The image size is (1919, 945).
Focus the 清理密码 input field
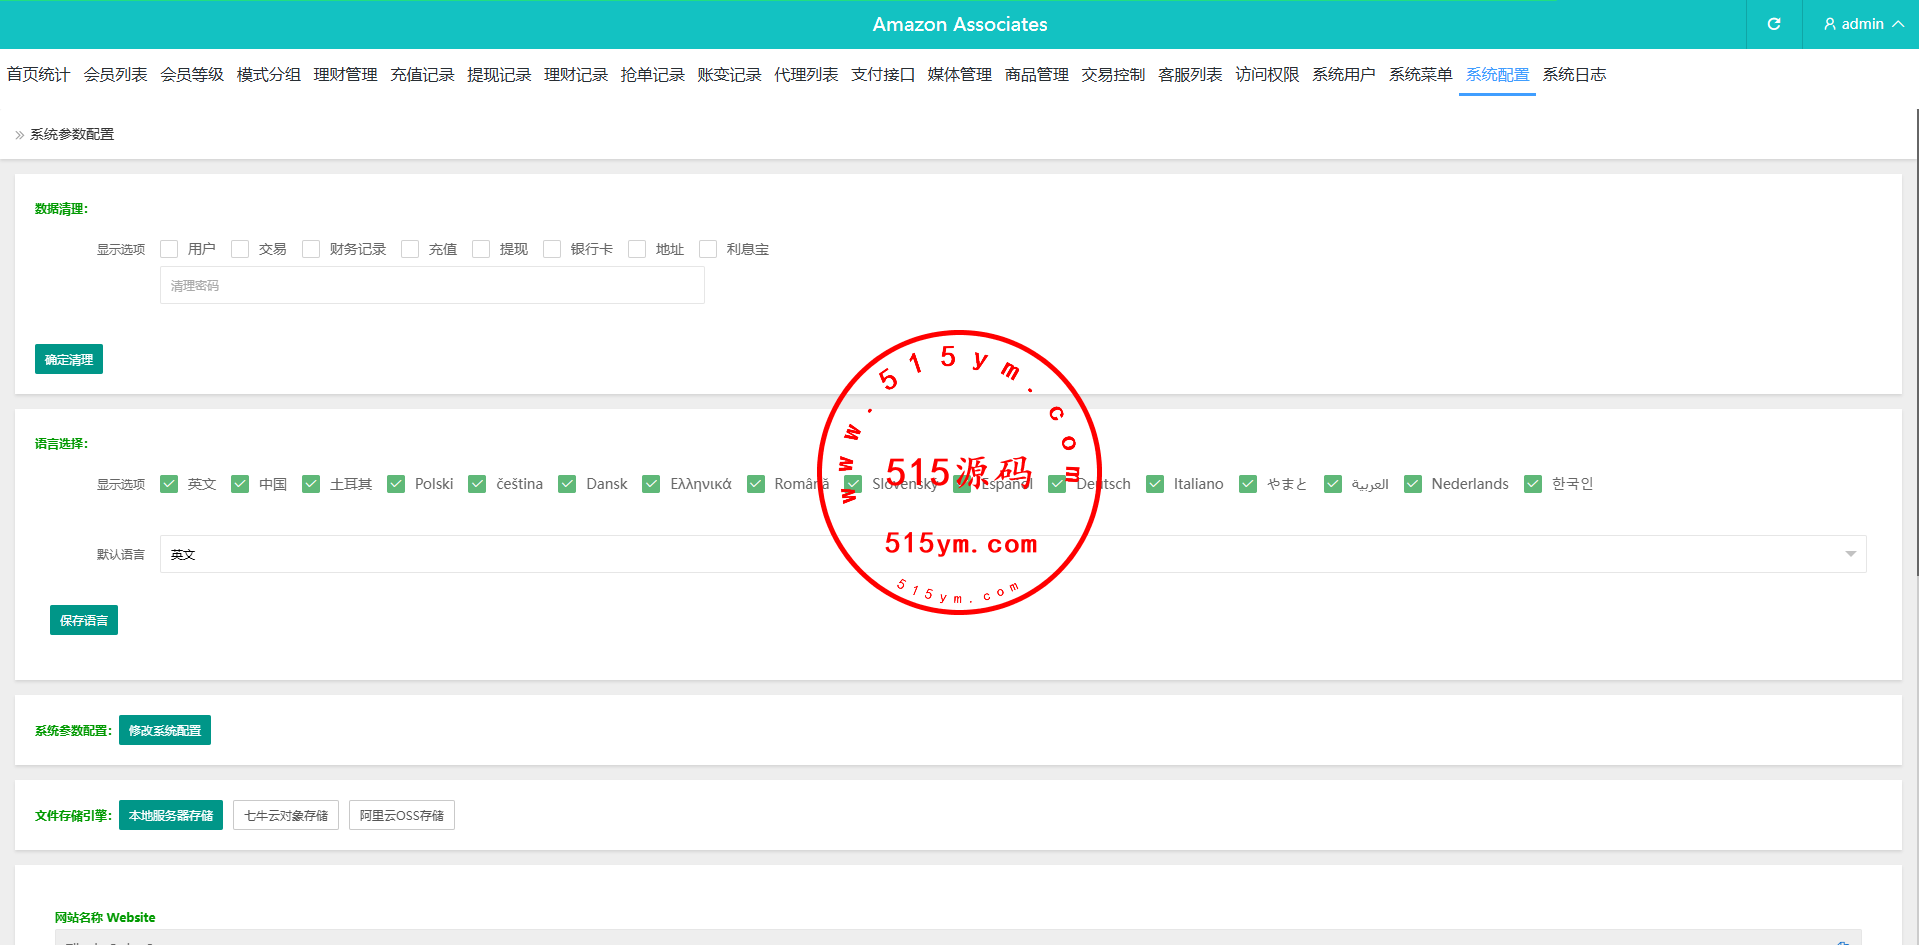point(432,285)
